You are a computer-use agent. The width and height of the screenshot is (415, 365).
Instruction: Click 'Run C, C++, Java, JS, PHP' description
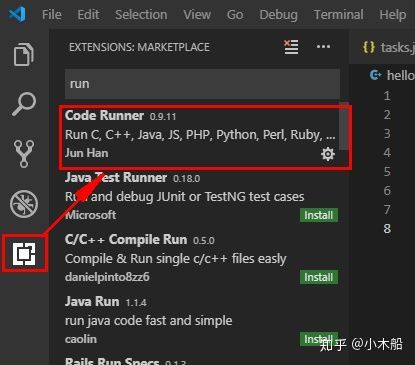point(200,135)
